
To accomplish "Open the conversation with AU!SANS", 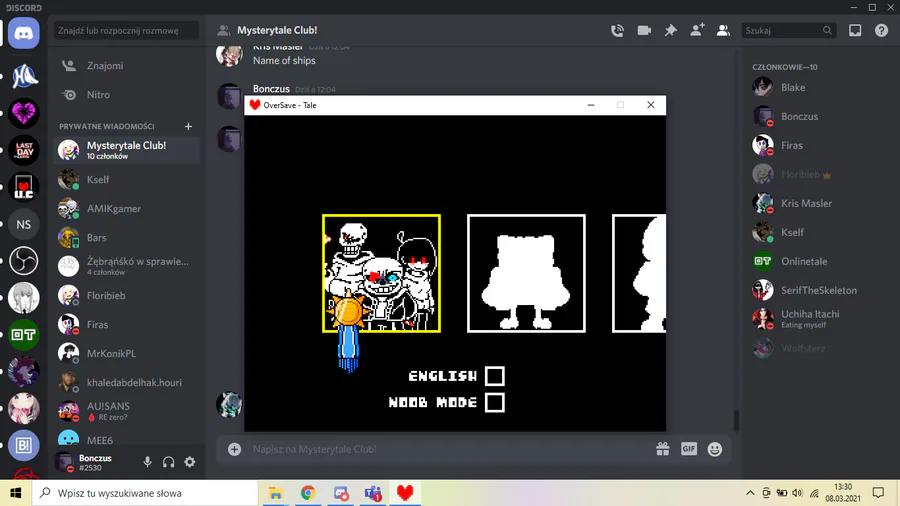I will click(126, 411).
